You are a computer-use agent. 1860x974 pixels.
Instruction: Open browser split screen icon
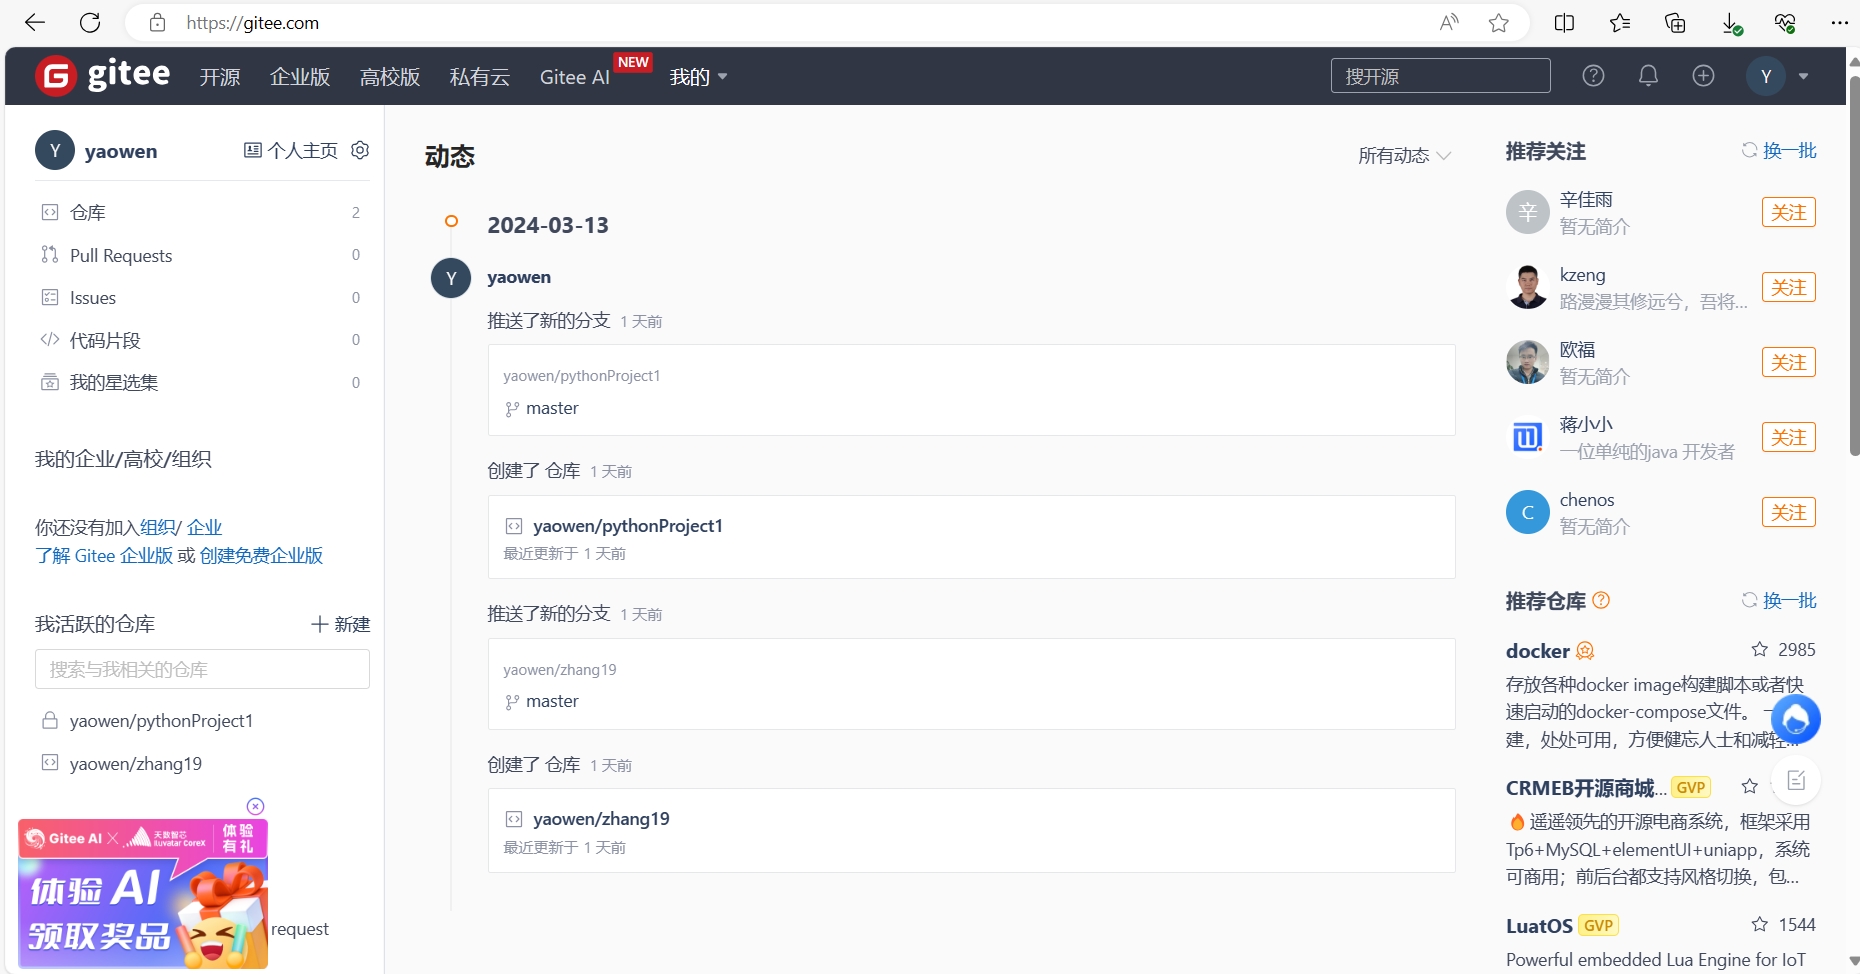(x=1564, y=23)
